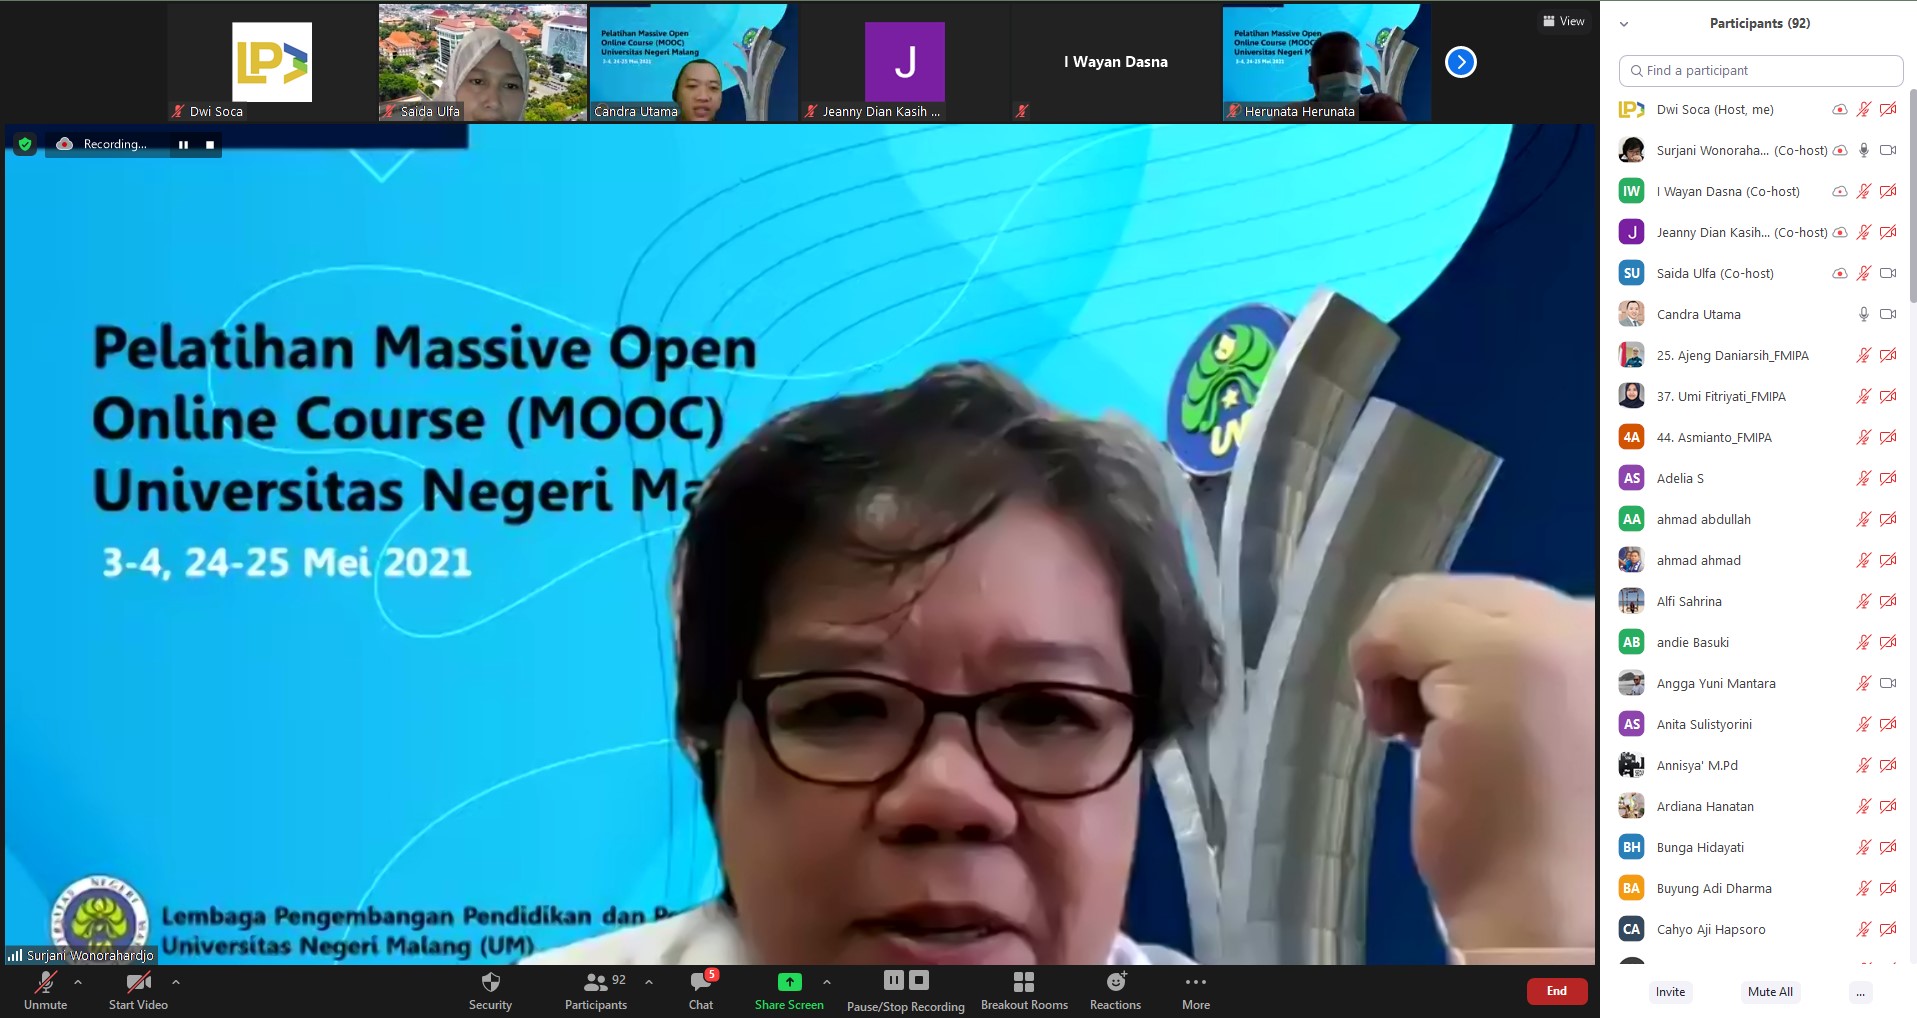Screen dimensions: 1917x1018
Task: Invite new participants
Action: coord(1670,992)
